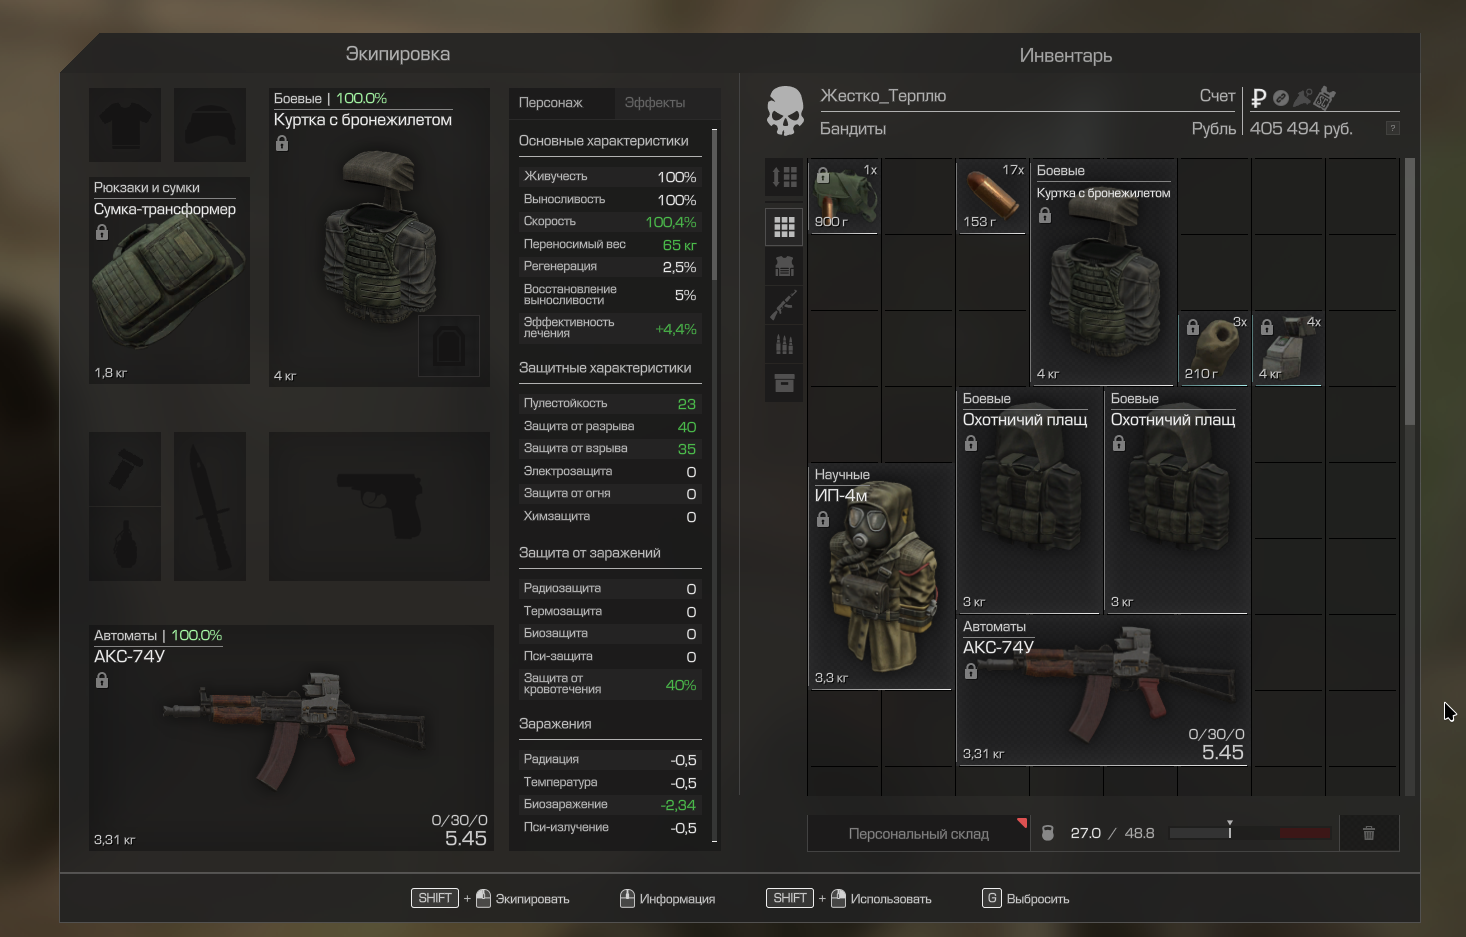Click the trash bin icon
Viewport: 1466px width, 937px height.
coord(1369,833)
